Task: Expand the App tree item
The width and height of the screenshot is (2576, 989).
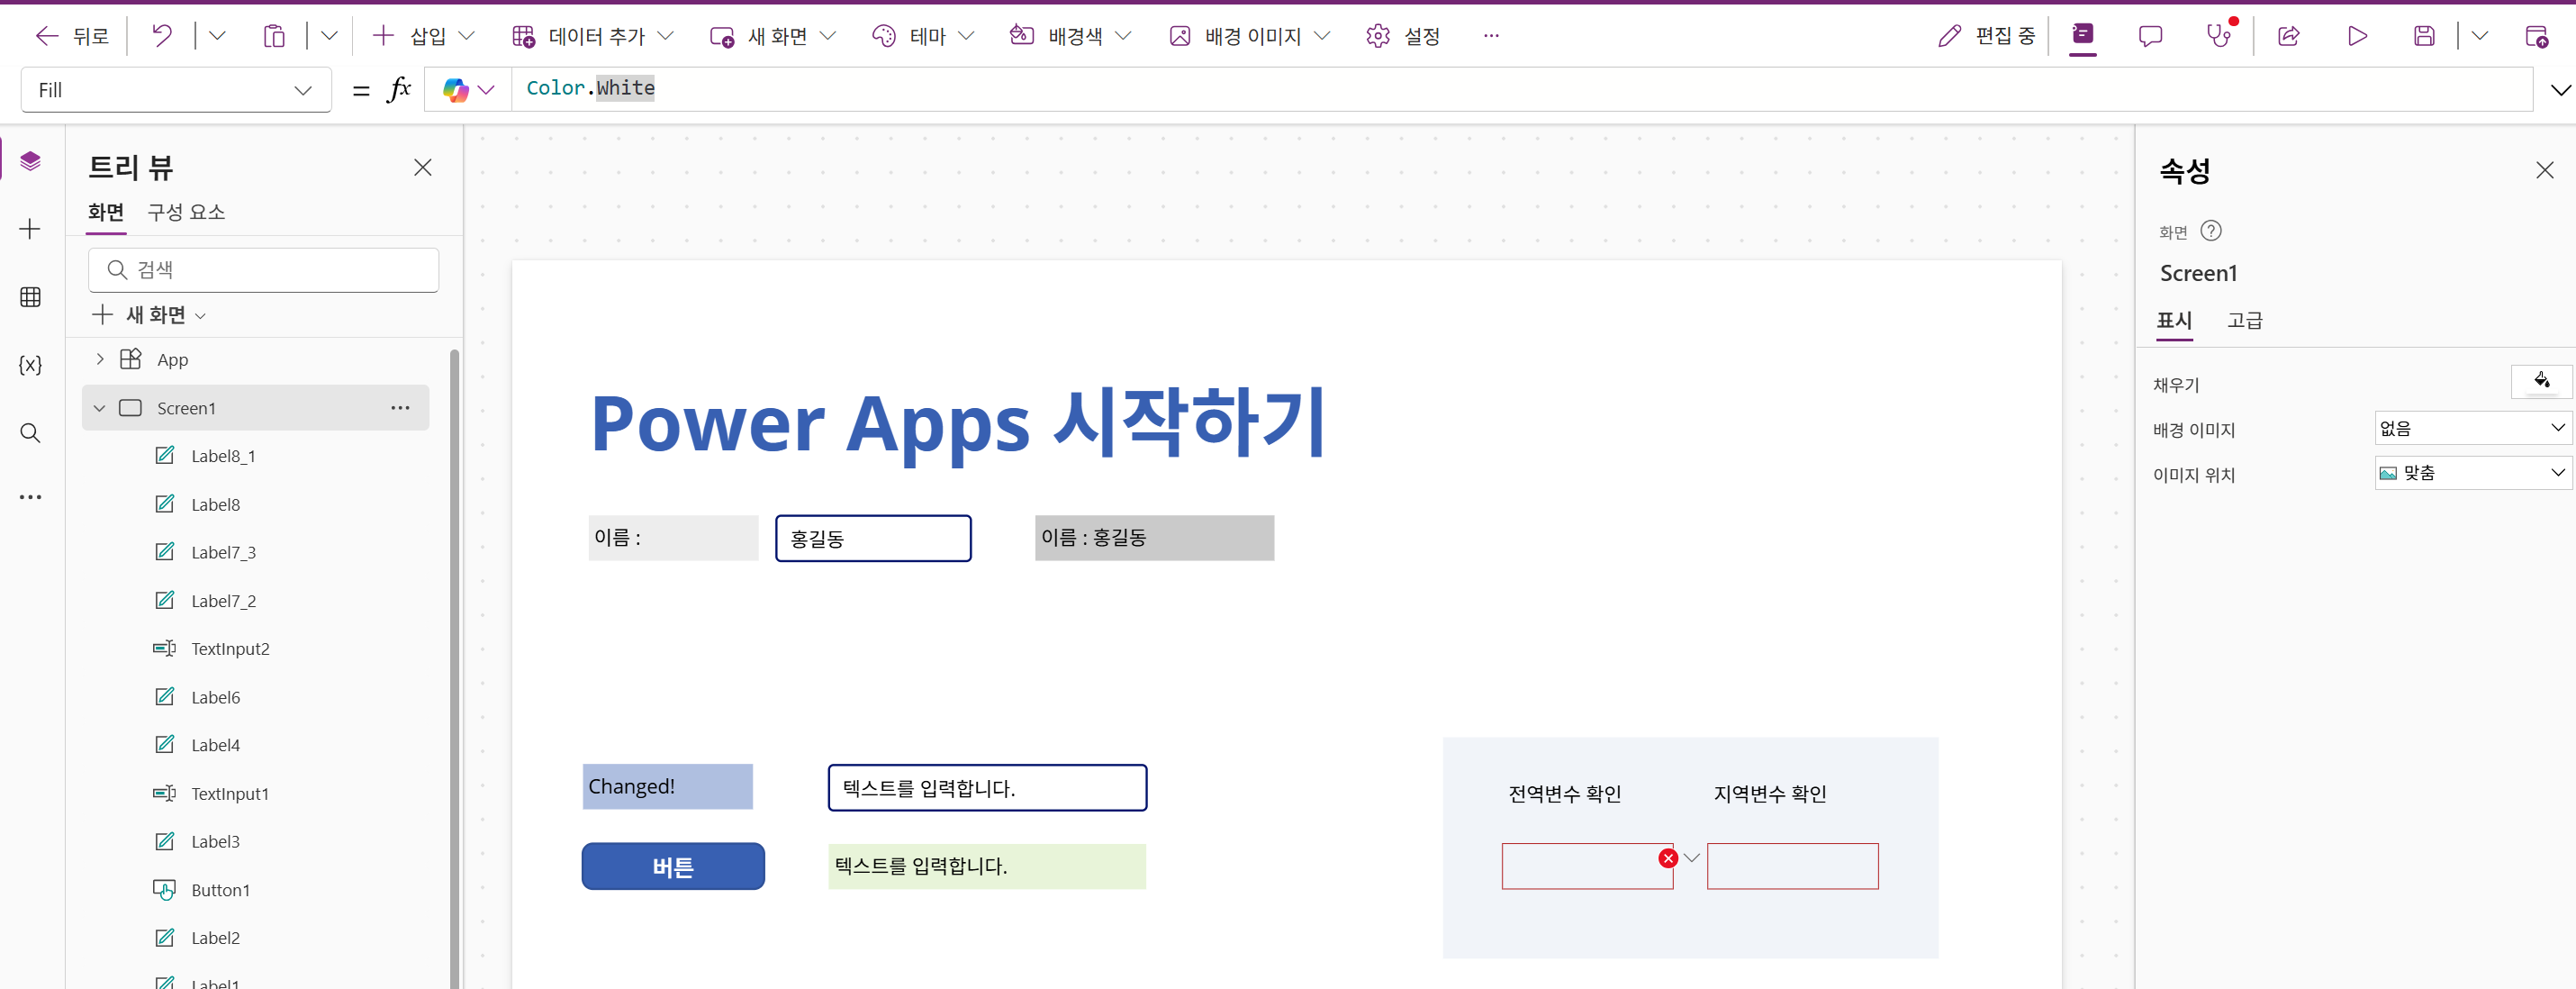Action: point(100,359)
